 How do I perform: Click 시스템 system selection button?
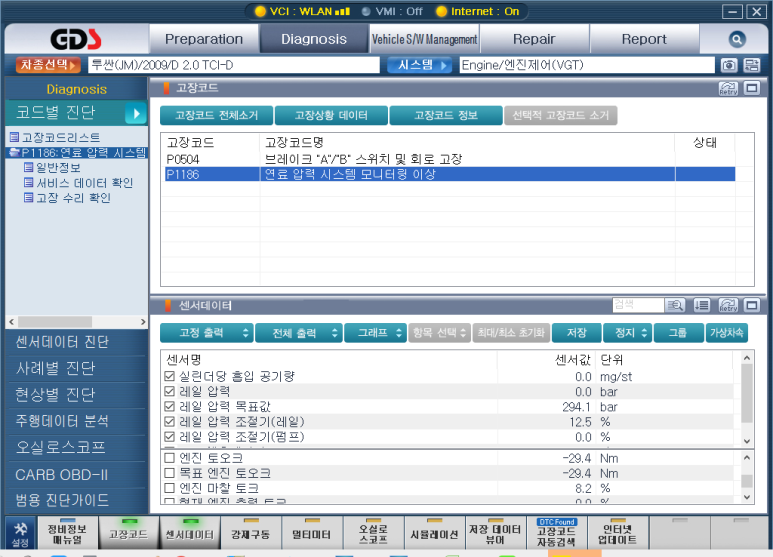(420, 65)
